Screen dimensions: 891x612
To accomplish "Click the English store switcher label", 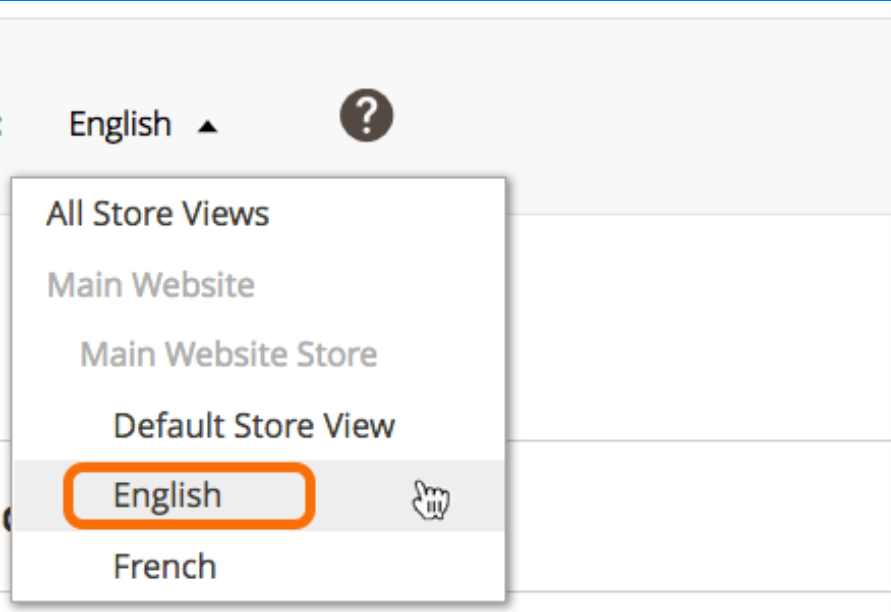I will (120, 124).
